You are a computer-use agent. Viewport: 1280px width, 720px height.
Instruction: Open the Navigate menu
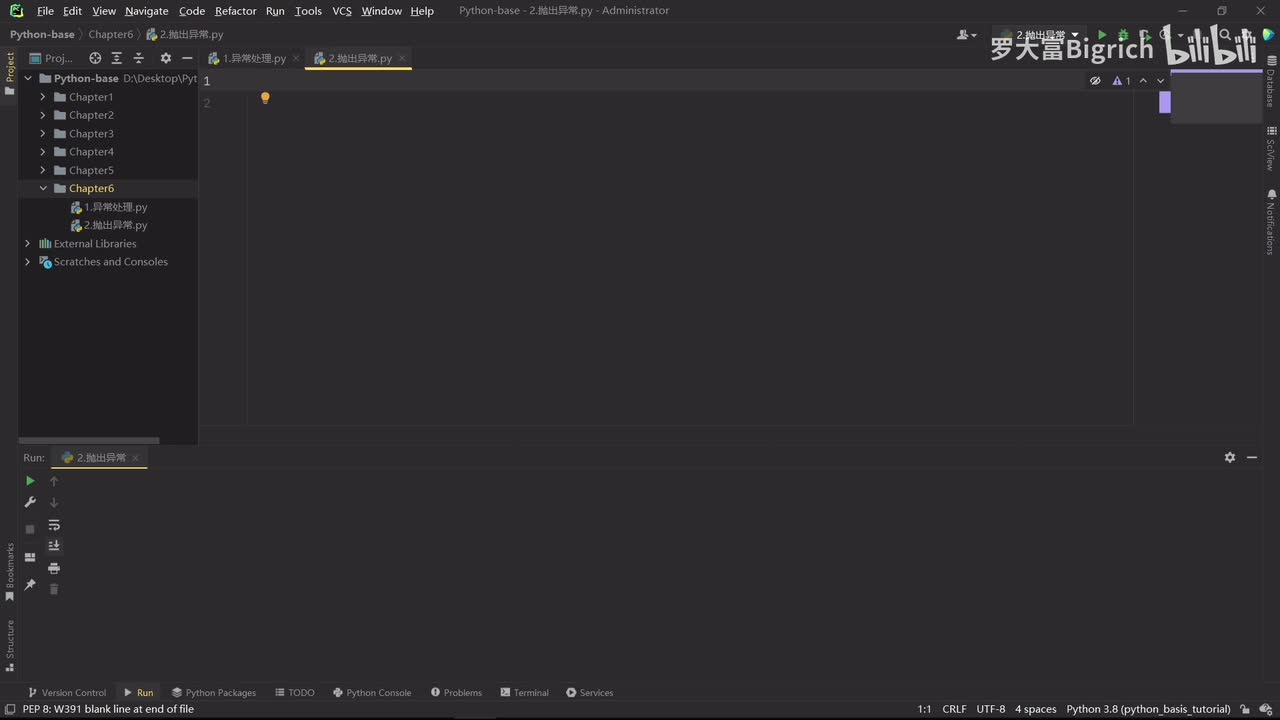click(147, 11)
